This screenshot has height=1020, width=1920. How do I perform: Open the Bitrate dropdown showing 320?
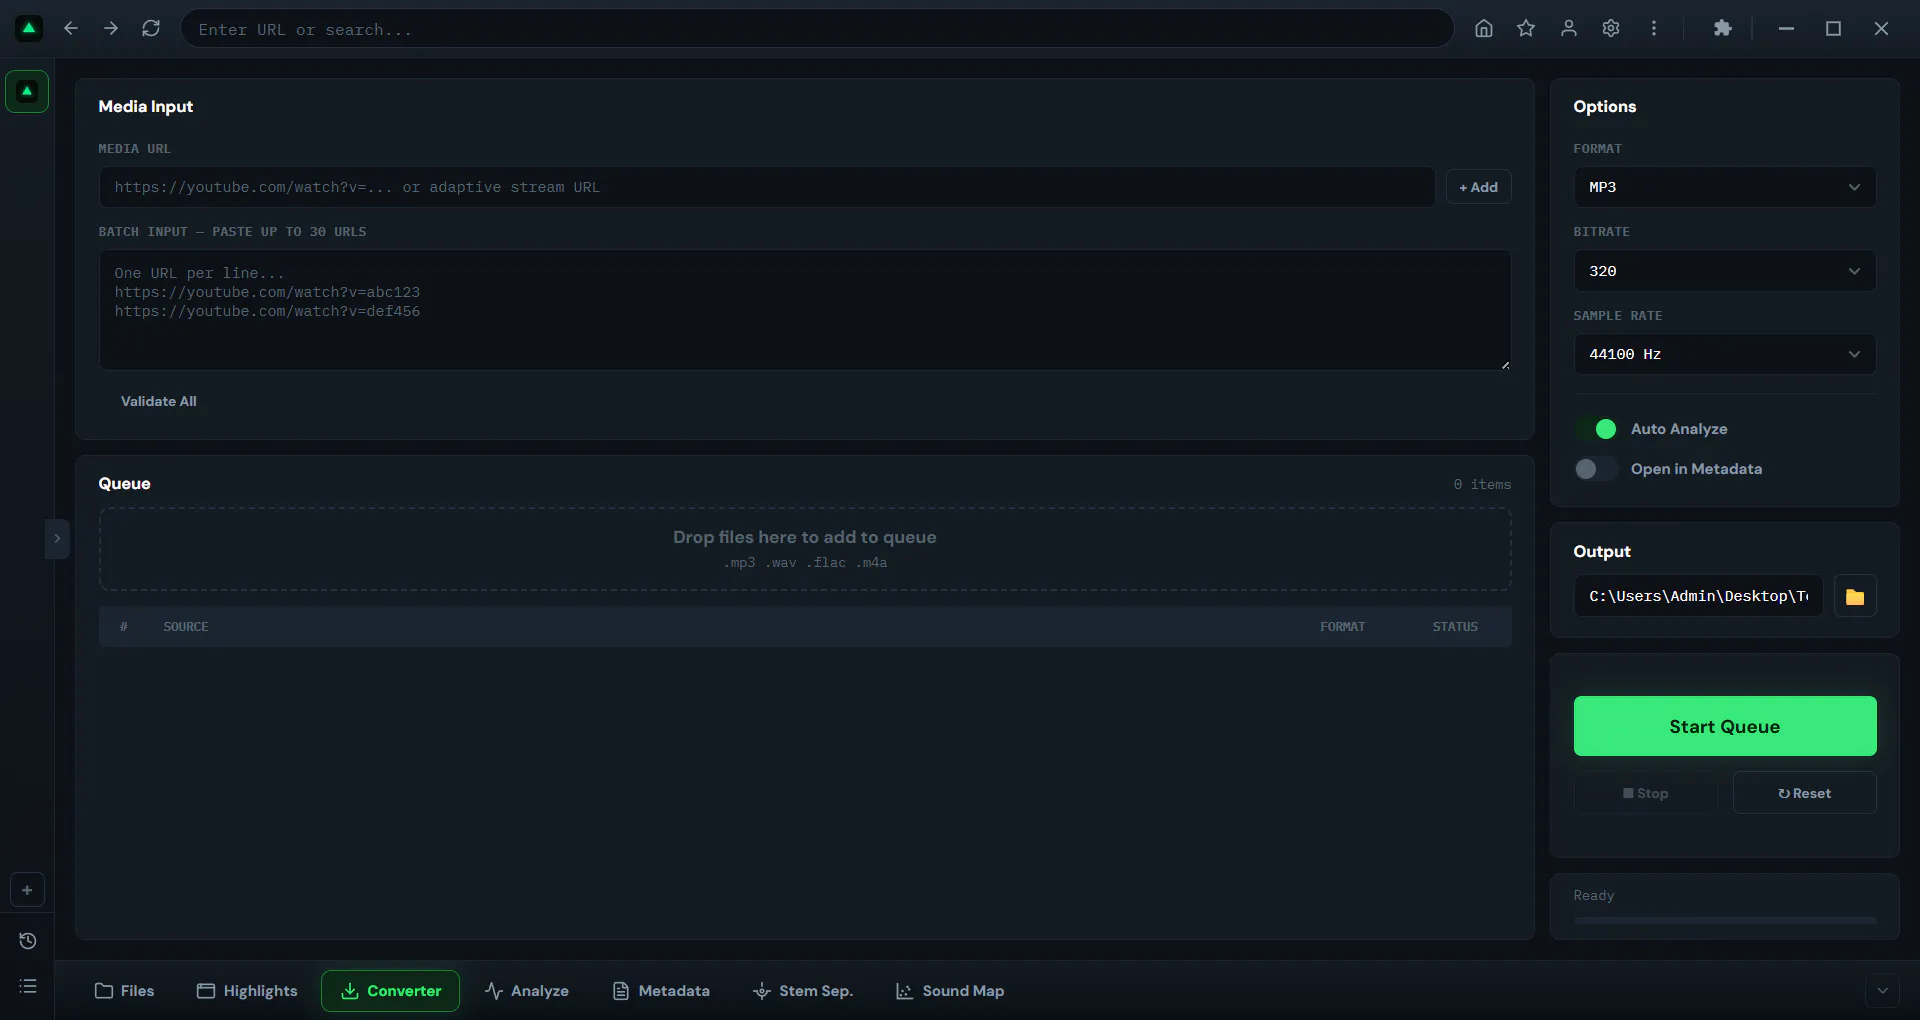click(1725, 271)
